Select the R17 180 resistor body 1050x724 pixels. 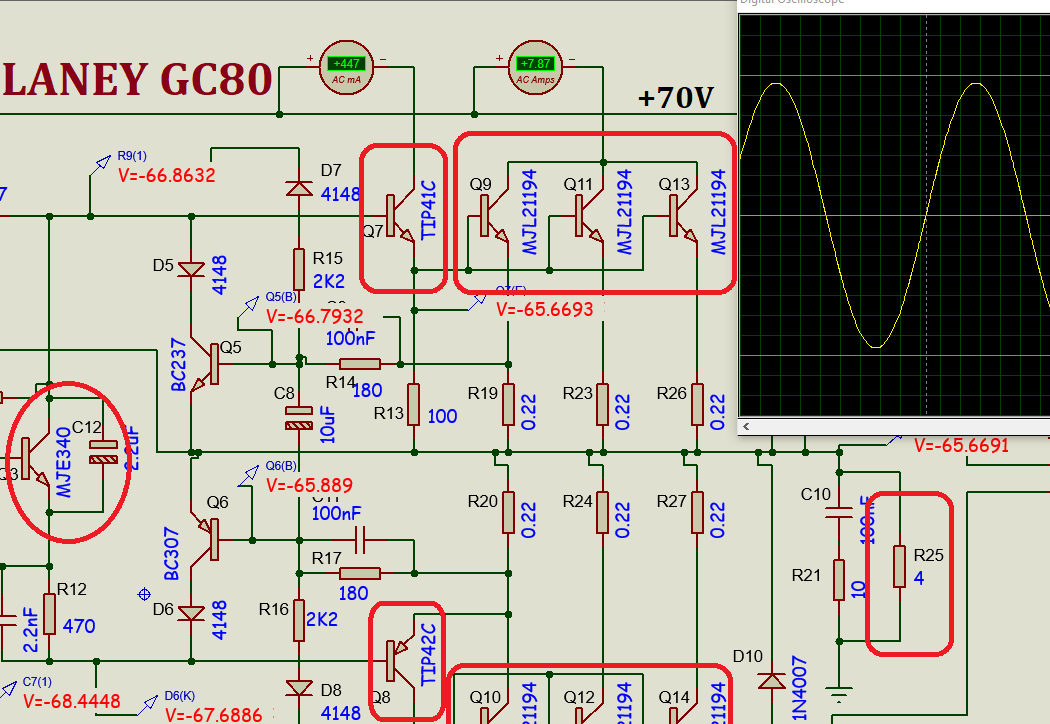pyautogui.click(x=360, y=573)
